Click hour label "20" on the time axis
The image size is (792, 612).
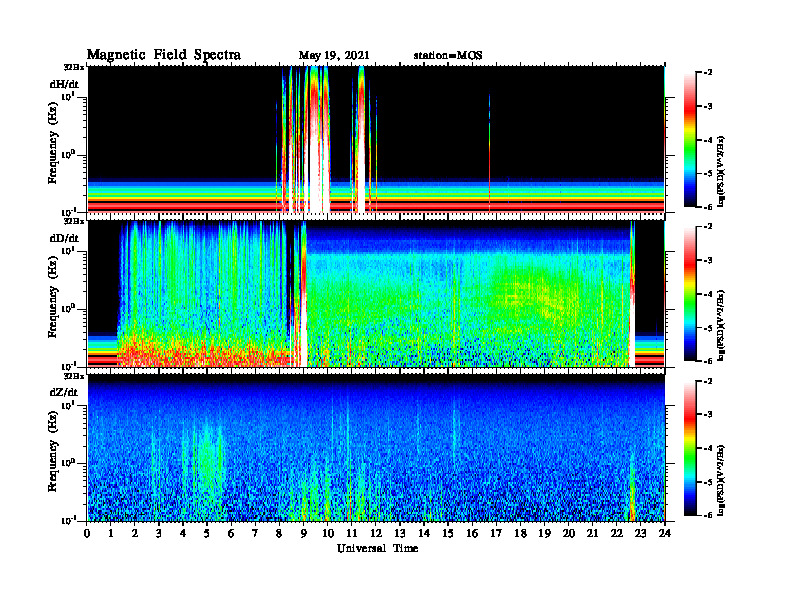tap(568, 534)
